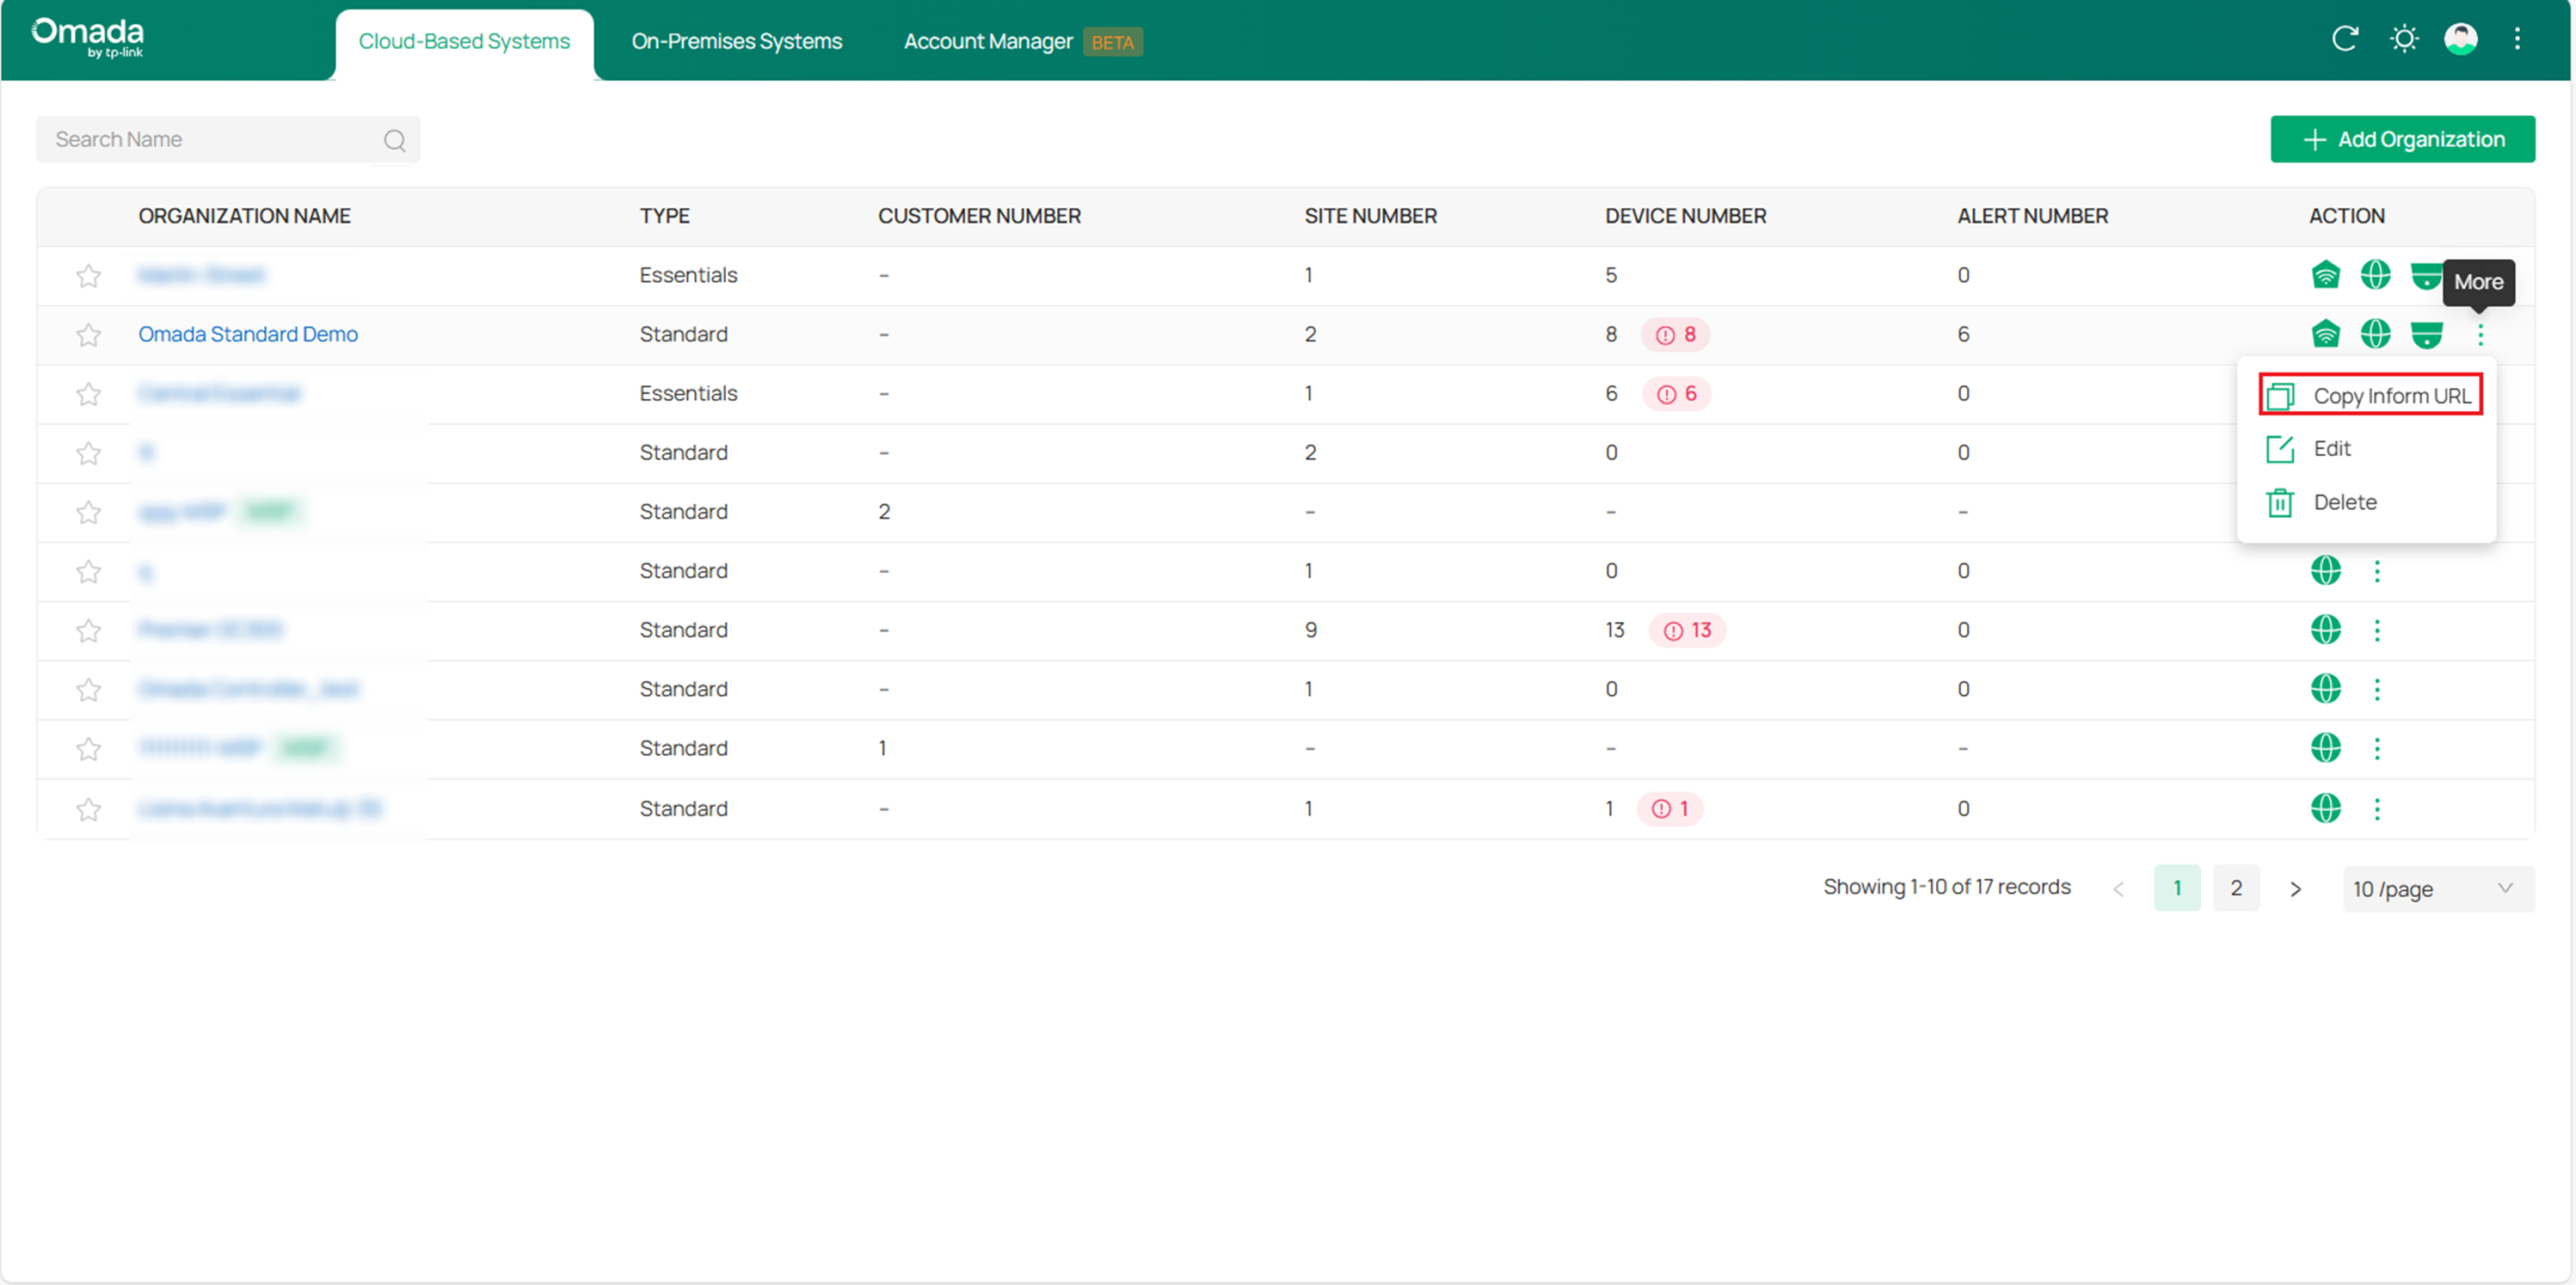Open the user profile avatar menu
The image size is (2576, 1285).
(2462, 39)
